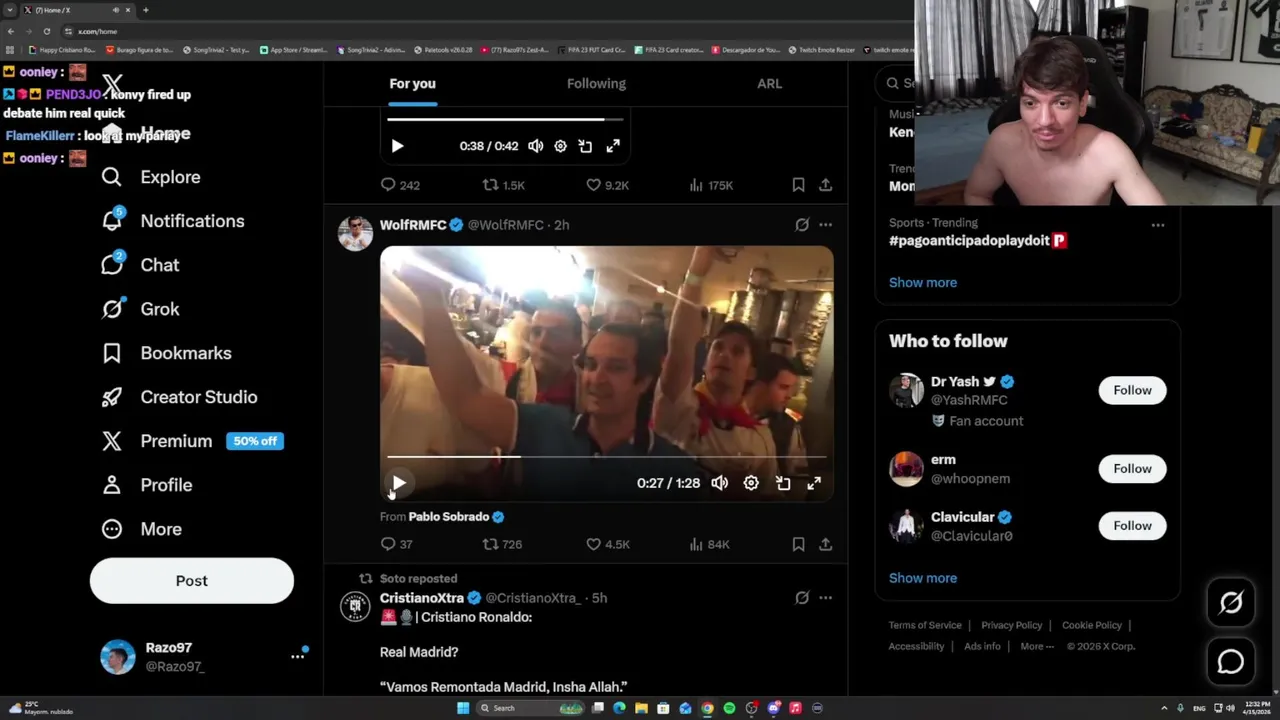Enable picture-in-picture on the WolfRMFC video
Viewport: 1280px width, 720px height.
coord(783,483)
